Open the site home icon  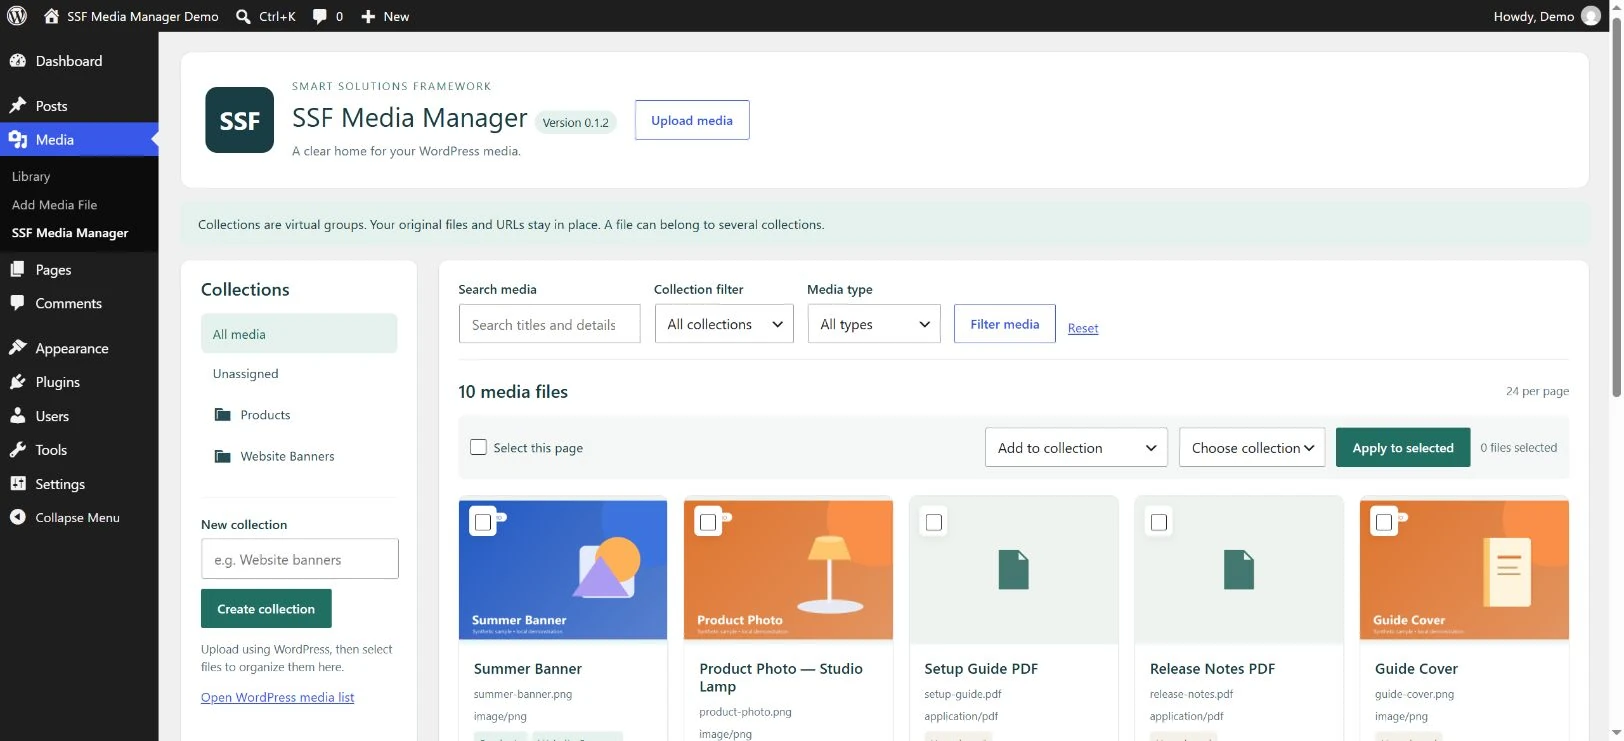pyautogui.click(x=52, y=16)
